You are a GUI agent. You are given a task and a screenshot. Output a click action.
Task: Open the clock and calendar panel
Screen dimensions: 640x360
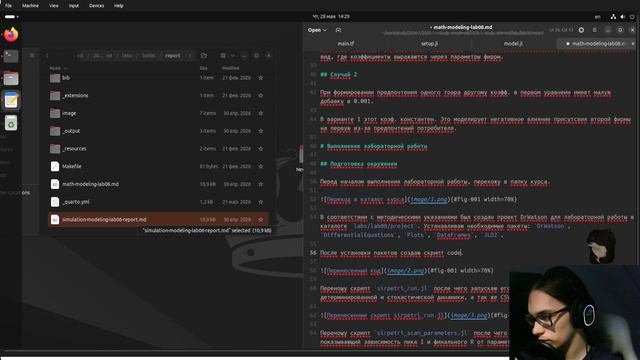point(331,17)
